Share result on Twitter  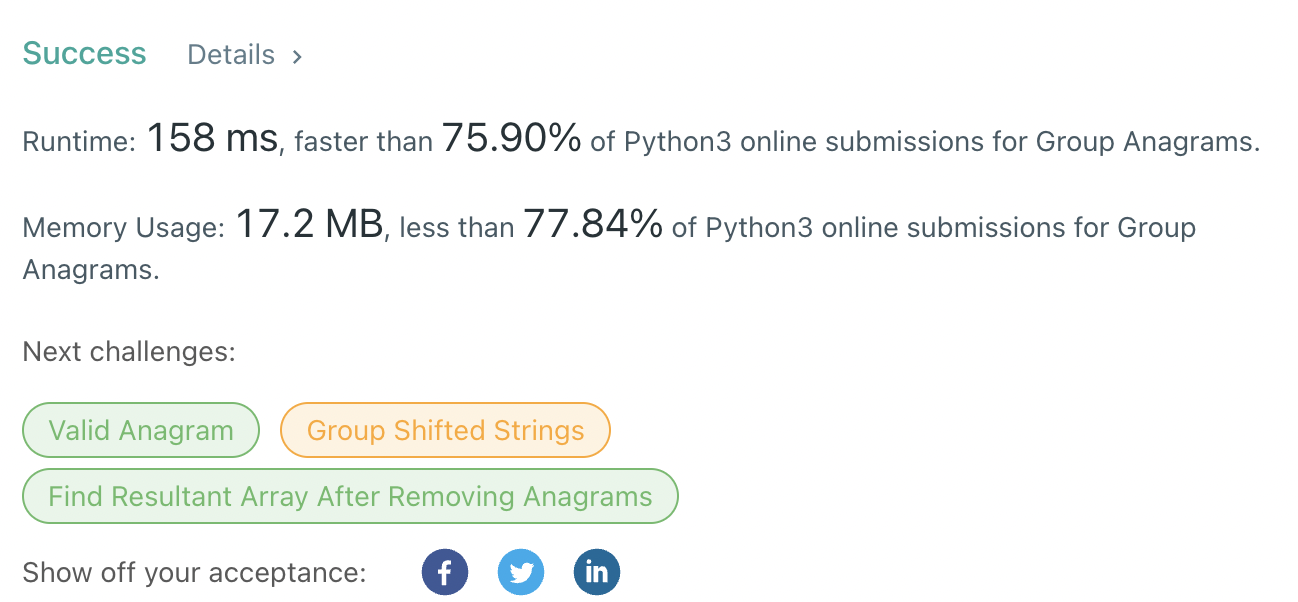coord(521,573)
